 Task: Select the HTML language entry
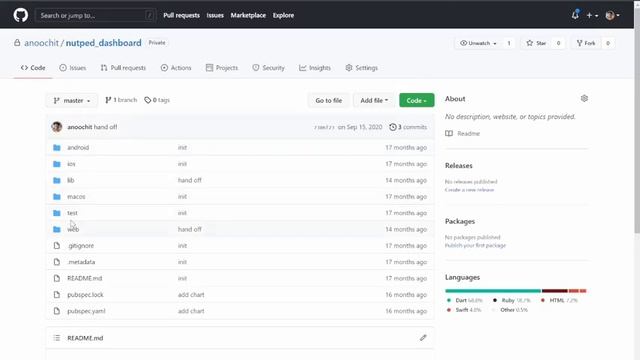559,300
